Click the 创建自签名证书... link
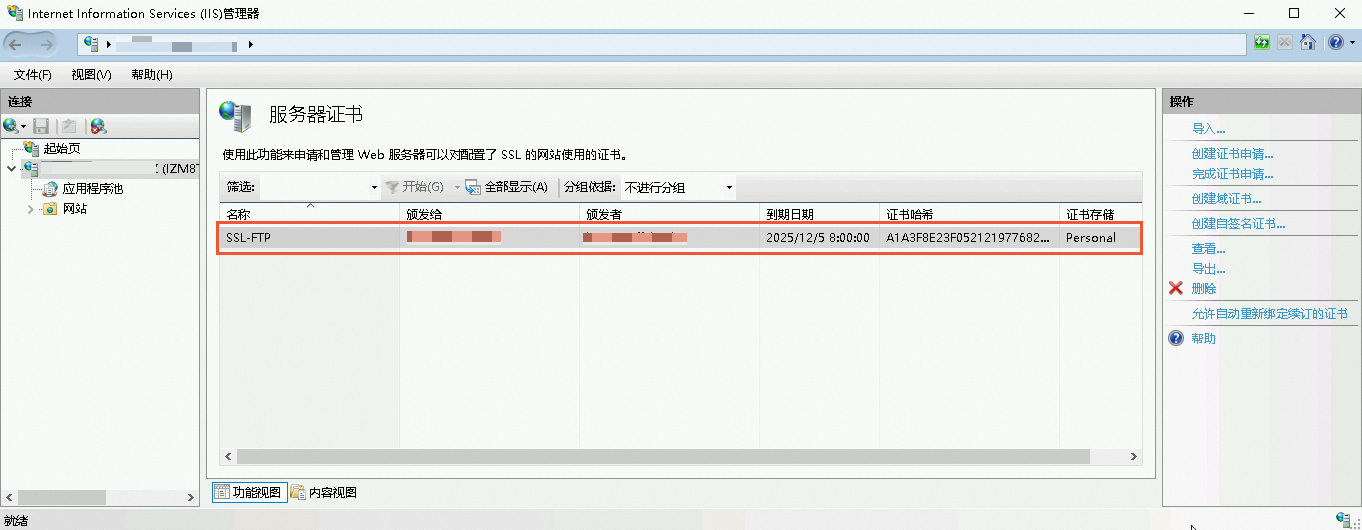Image resolution: width=1362 pixels, height=530 pixels. [x=1238, y=224]
